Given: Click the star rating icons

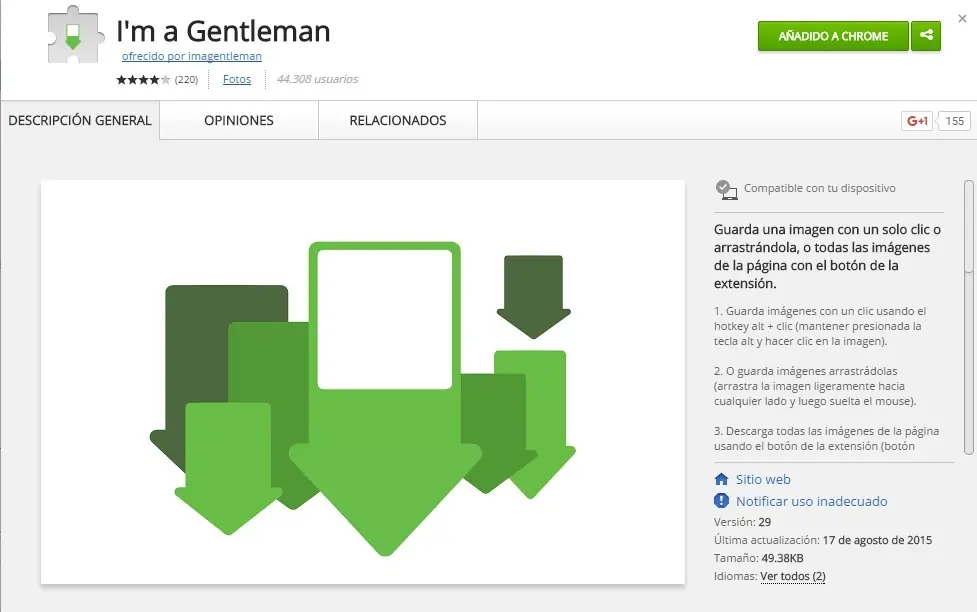Looking at the screenshot, I should pos(143,79).
